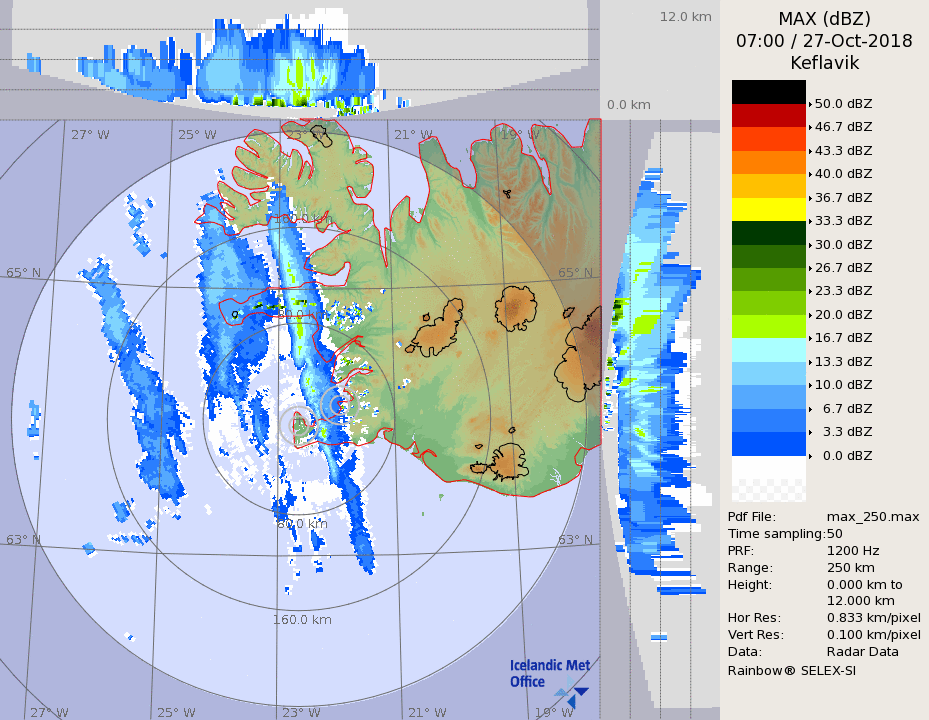Click the MAX (dBZ) product title
This screenshot has width=929, height=720.
point(824,18)
